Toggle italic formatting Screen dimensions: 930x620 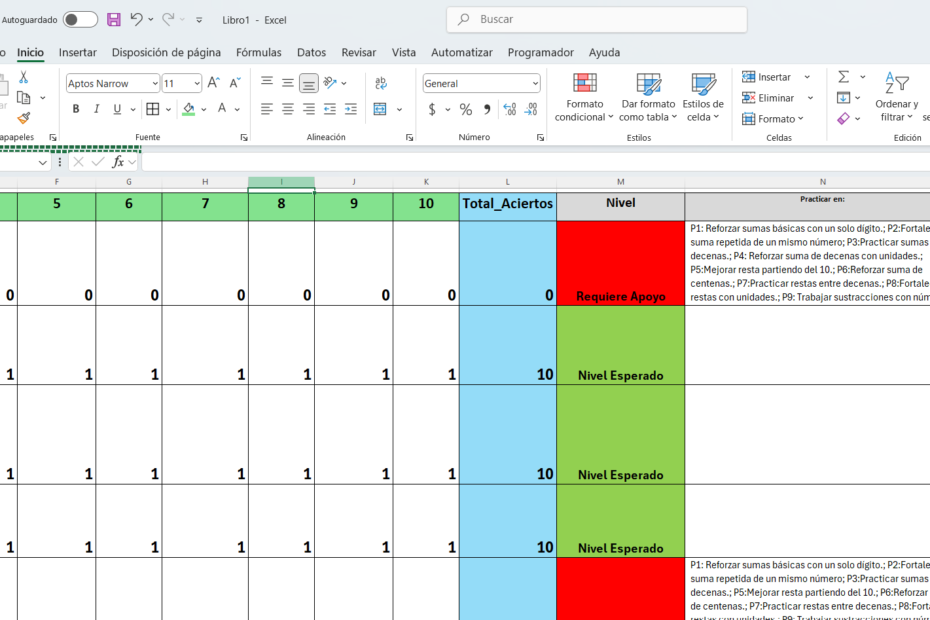tap(96, 109)
